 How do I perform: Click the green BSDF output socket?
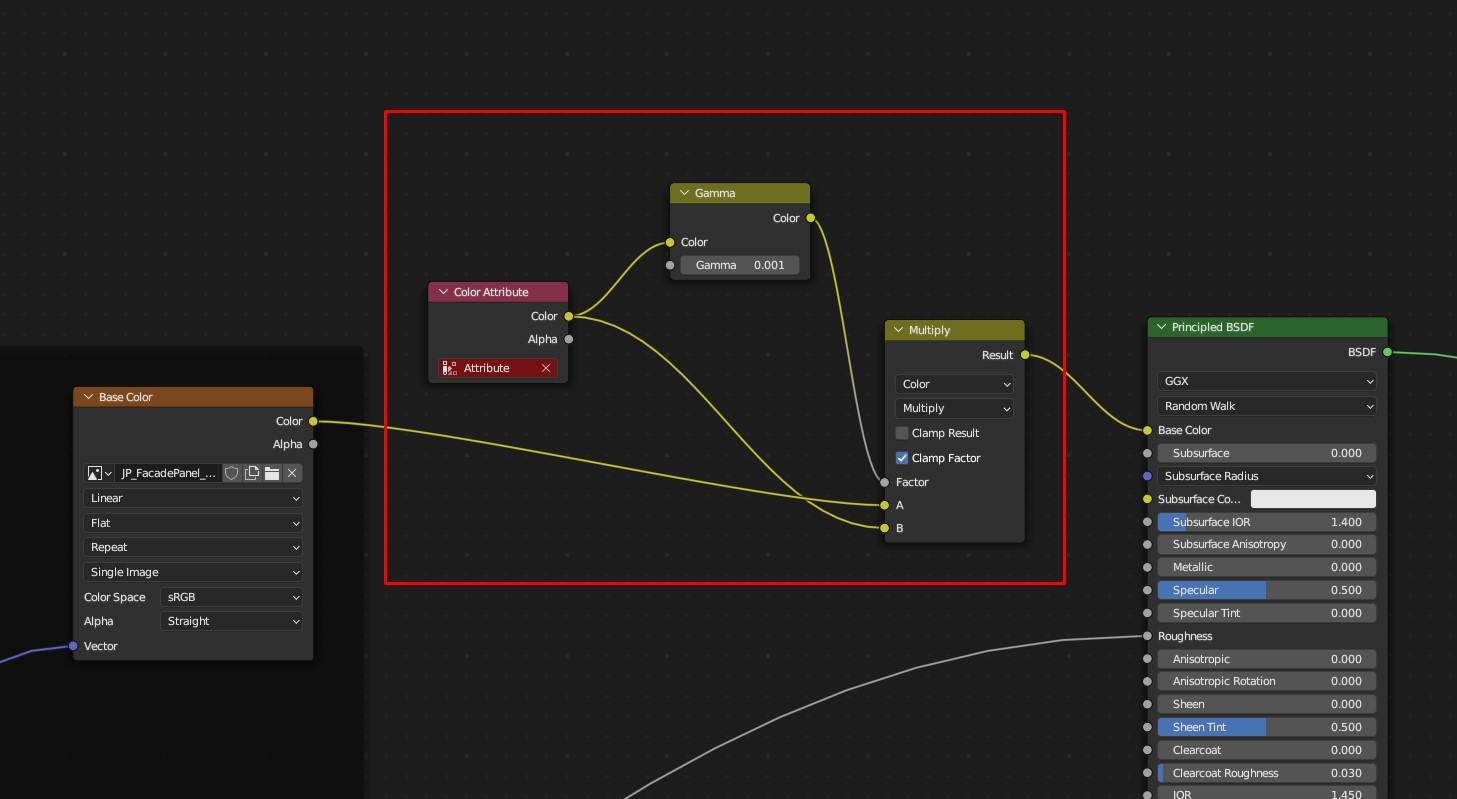tap(1387, 352)
